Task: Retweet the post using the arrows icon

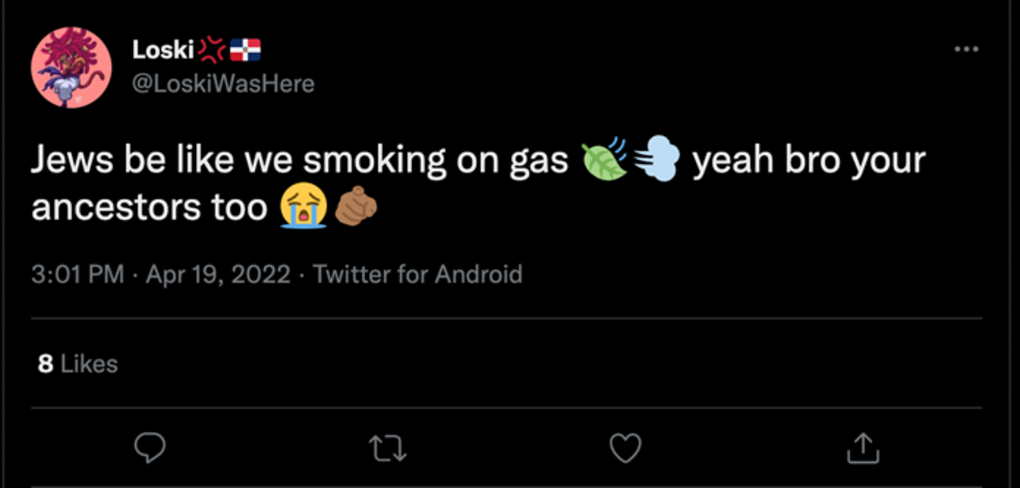Action: (x=387, y=447)
